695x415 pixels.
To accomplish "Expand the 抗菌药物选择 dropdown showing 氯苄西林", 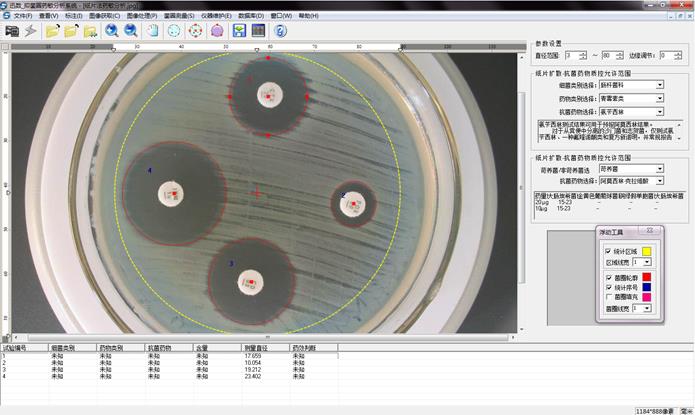I will pos(660,111).
